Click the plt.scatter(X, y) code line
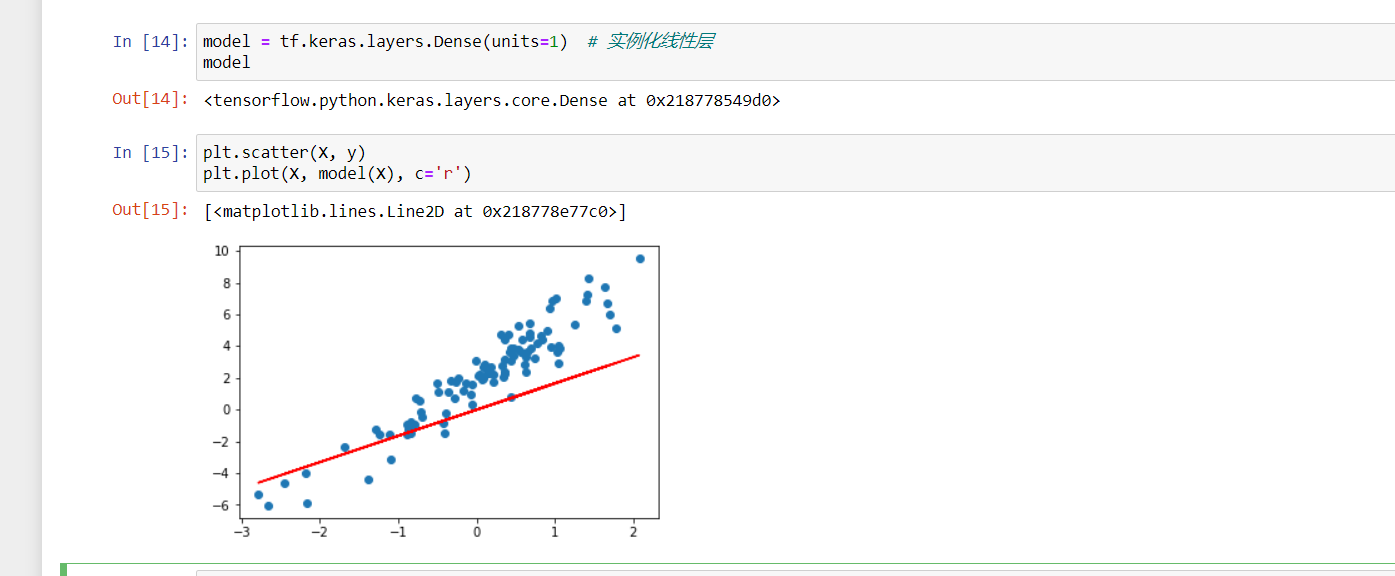The image size is (1395, 576). (x=284, y=152)
